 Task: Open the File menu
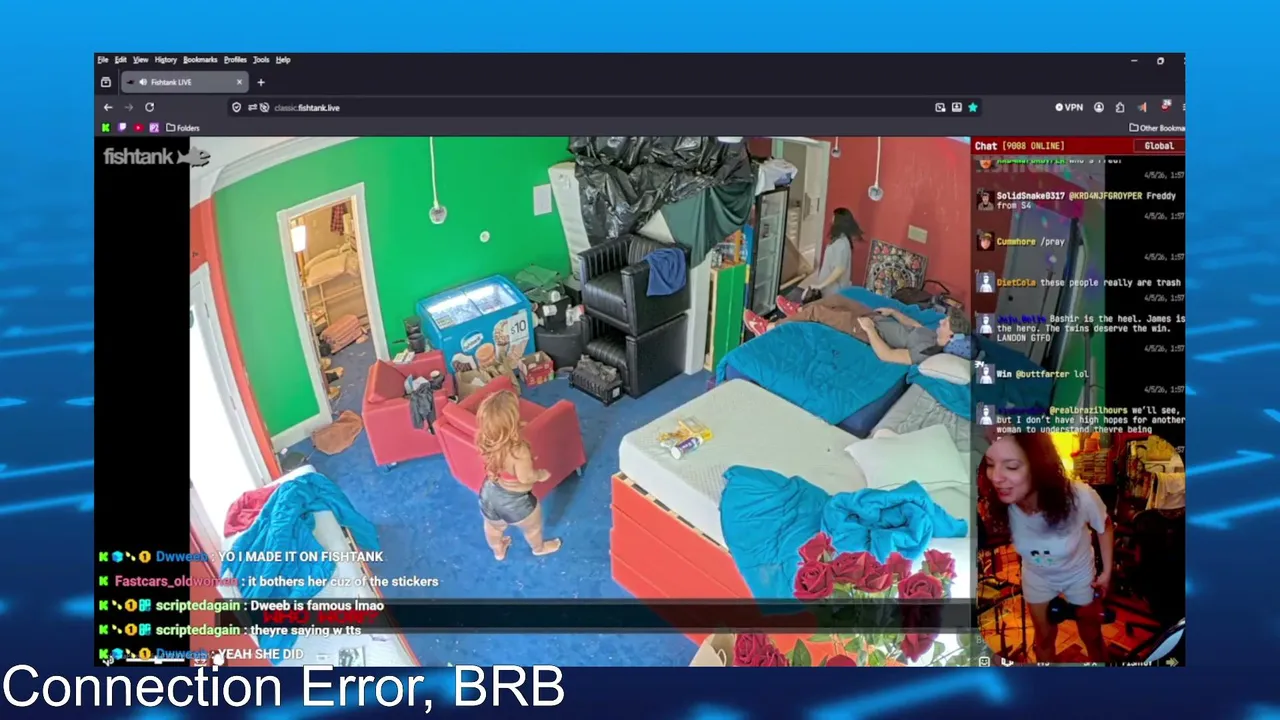point(103,60)
